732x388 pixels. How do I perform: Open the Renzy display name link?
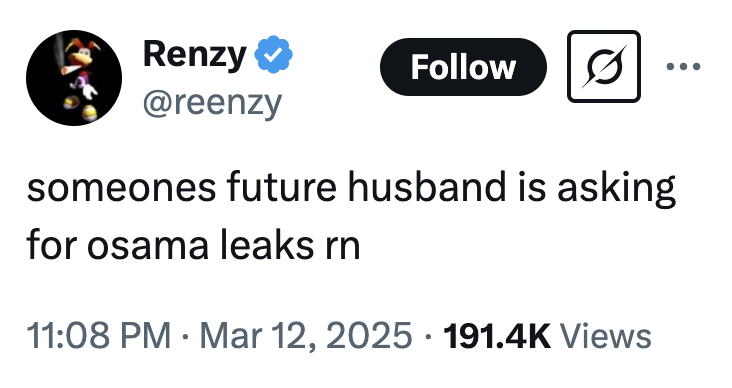[x=195, y=55]
